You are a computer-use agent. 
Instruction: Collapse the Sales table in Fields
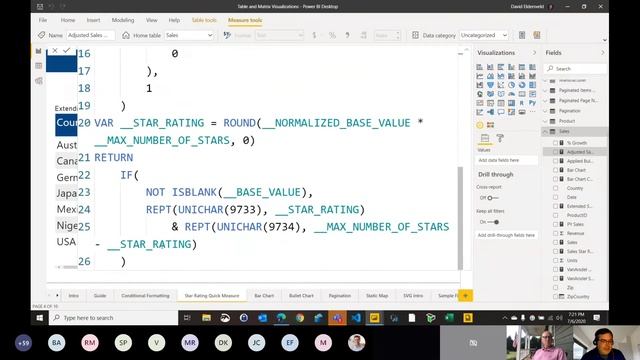pos(545,131)
